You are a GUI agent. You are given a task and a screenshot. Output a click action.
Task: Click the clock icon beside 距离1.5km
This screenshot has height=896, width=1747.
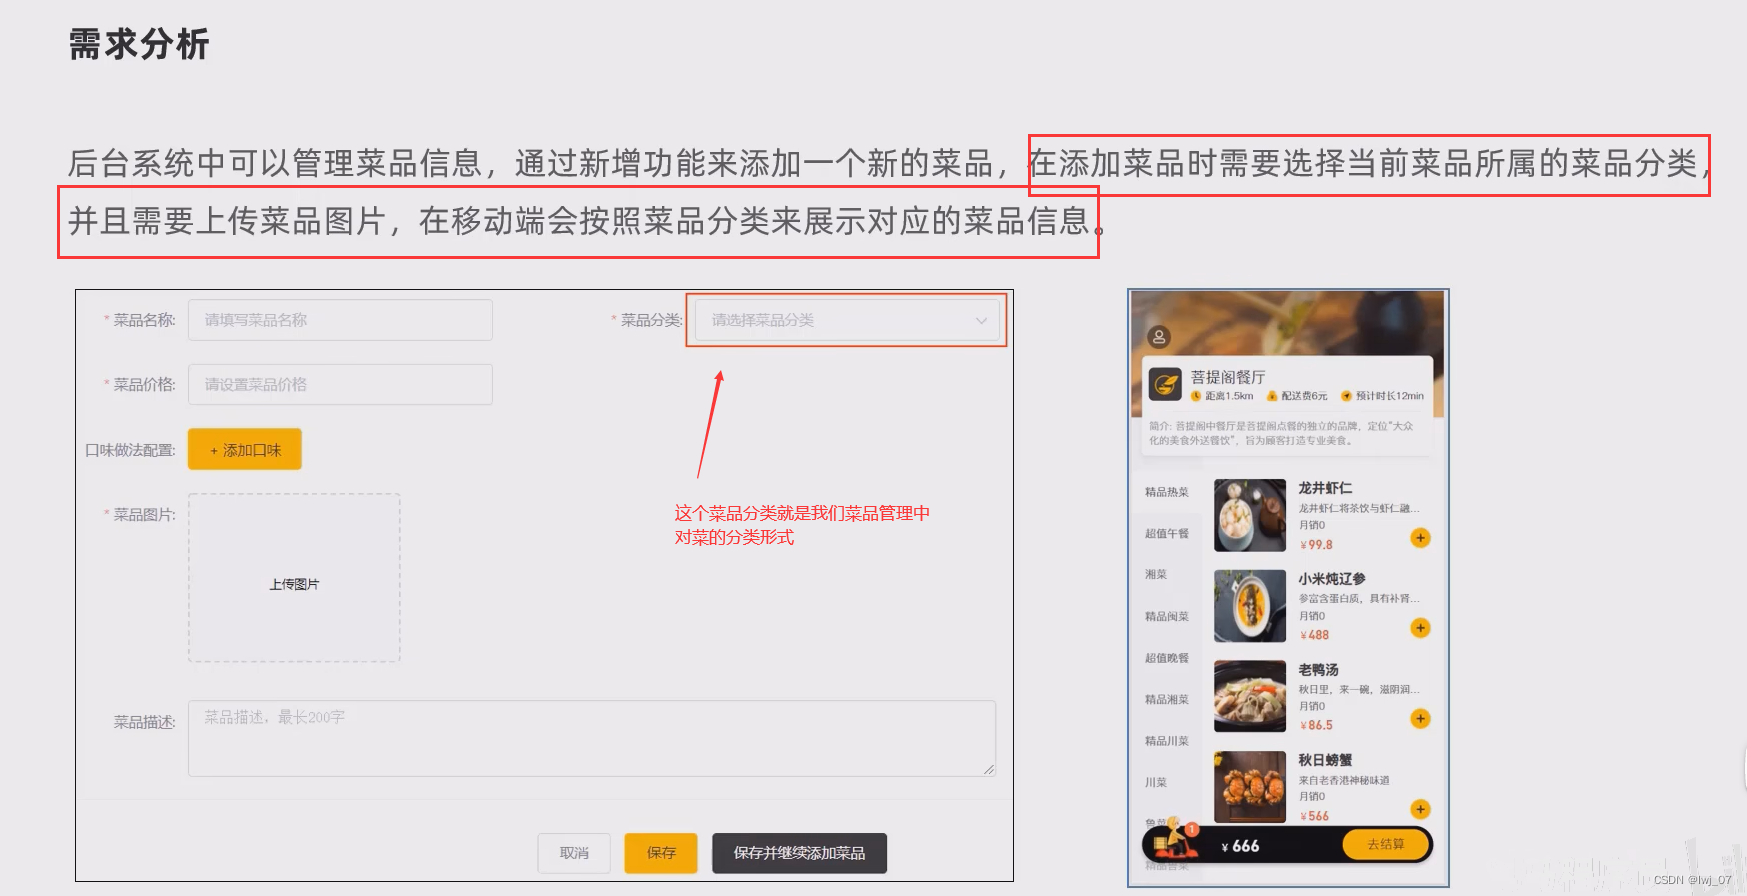tap(1196, 396)
